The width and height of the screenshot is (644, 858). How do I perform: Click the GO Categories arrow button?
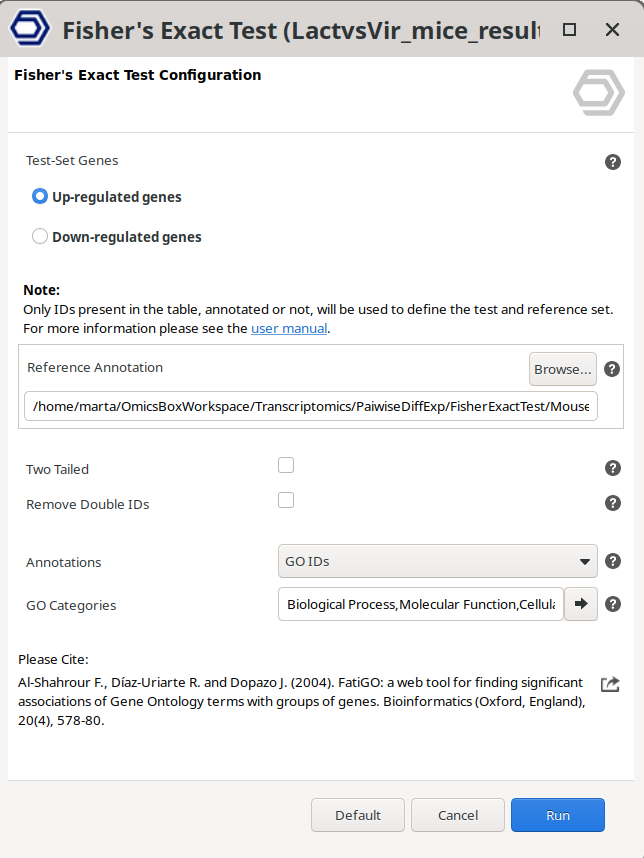pyautogui.click(x=581, y=604)
